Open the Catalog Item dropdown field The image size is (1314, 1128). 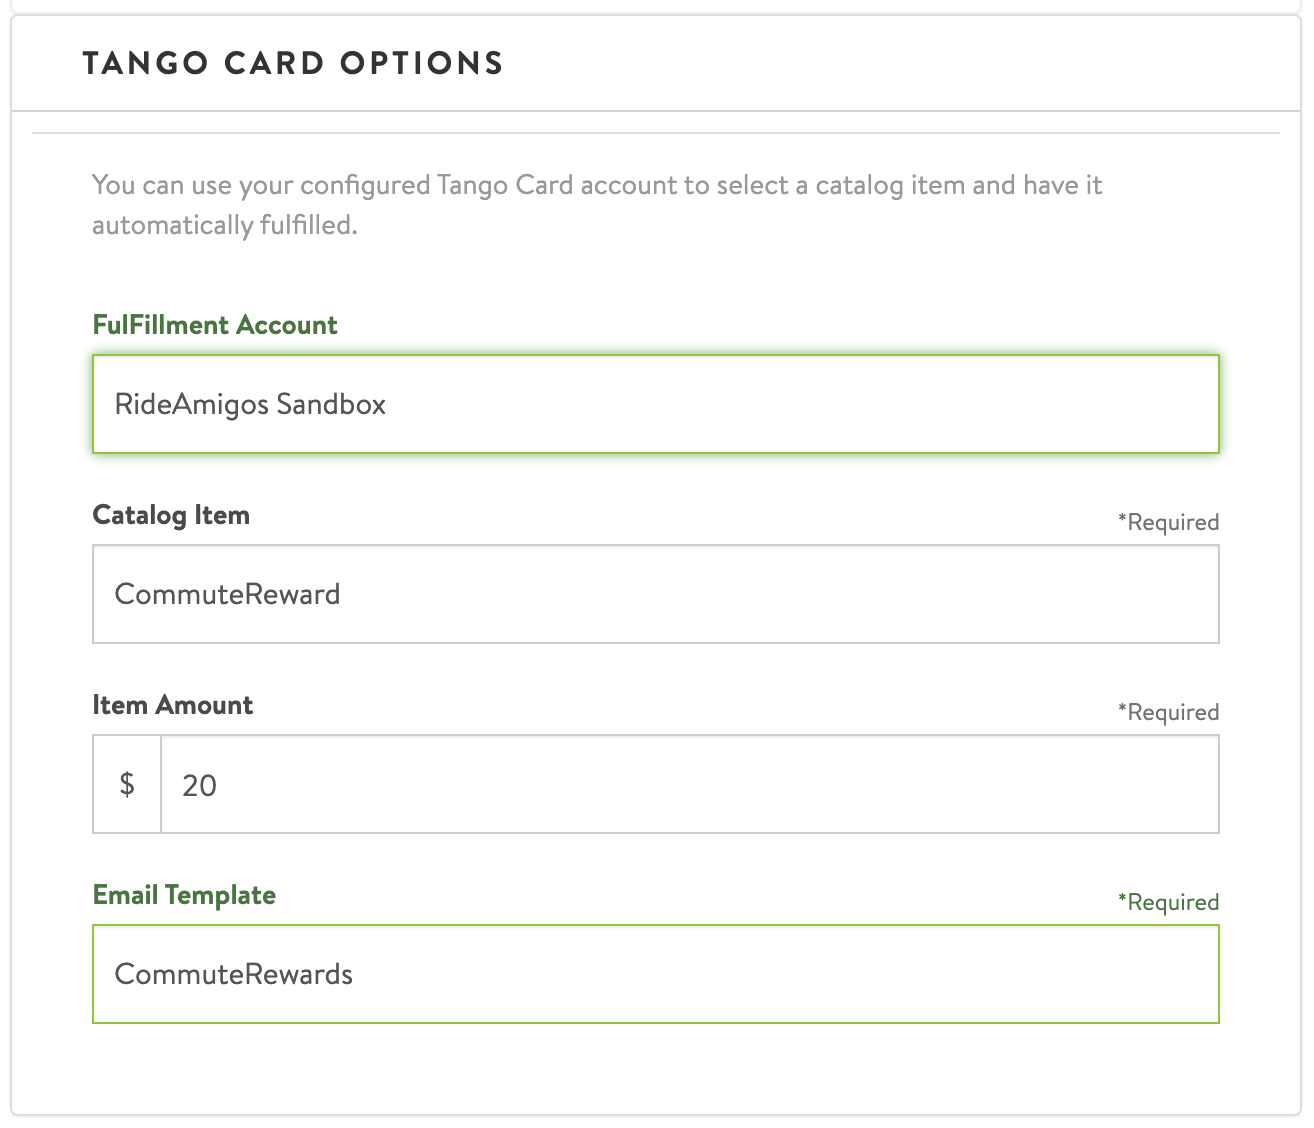click(x=655, y=594)
